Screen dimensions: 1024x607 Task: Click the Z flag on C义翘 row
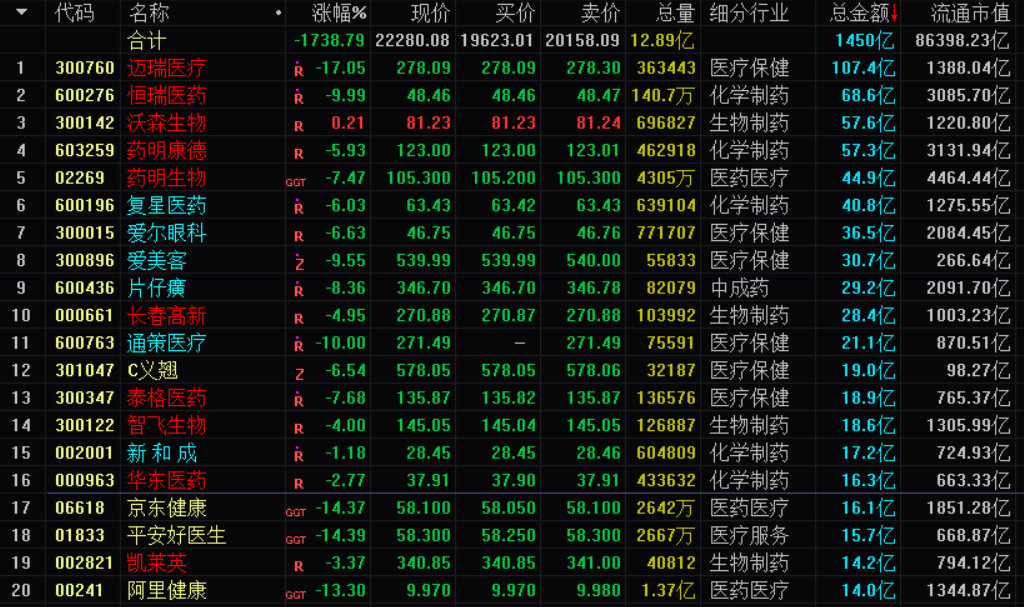click(299, 374)
